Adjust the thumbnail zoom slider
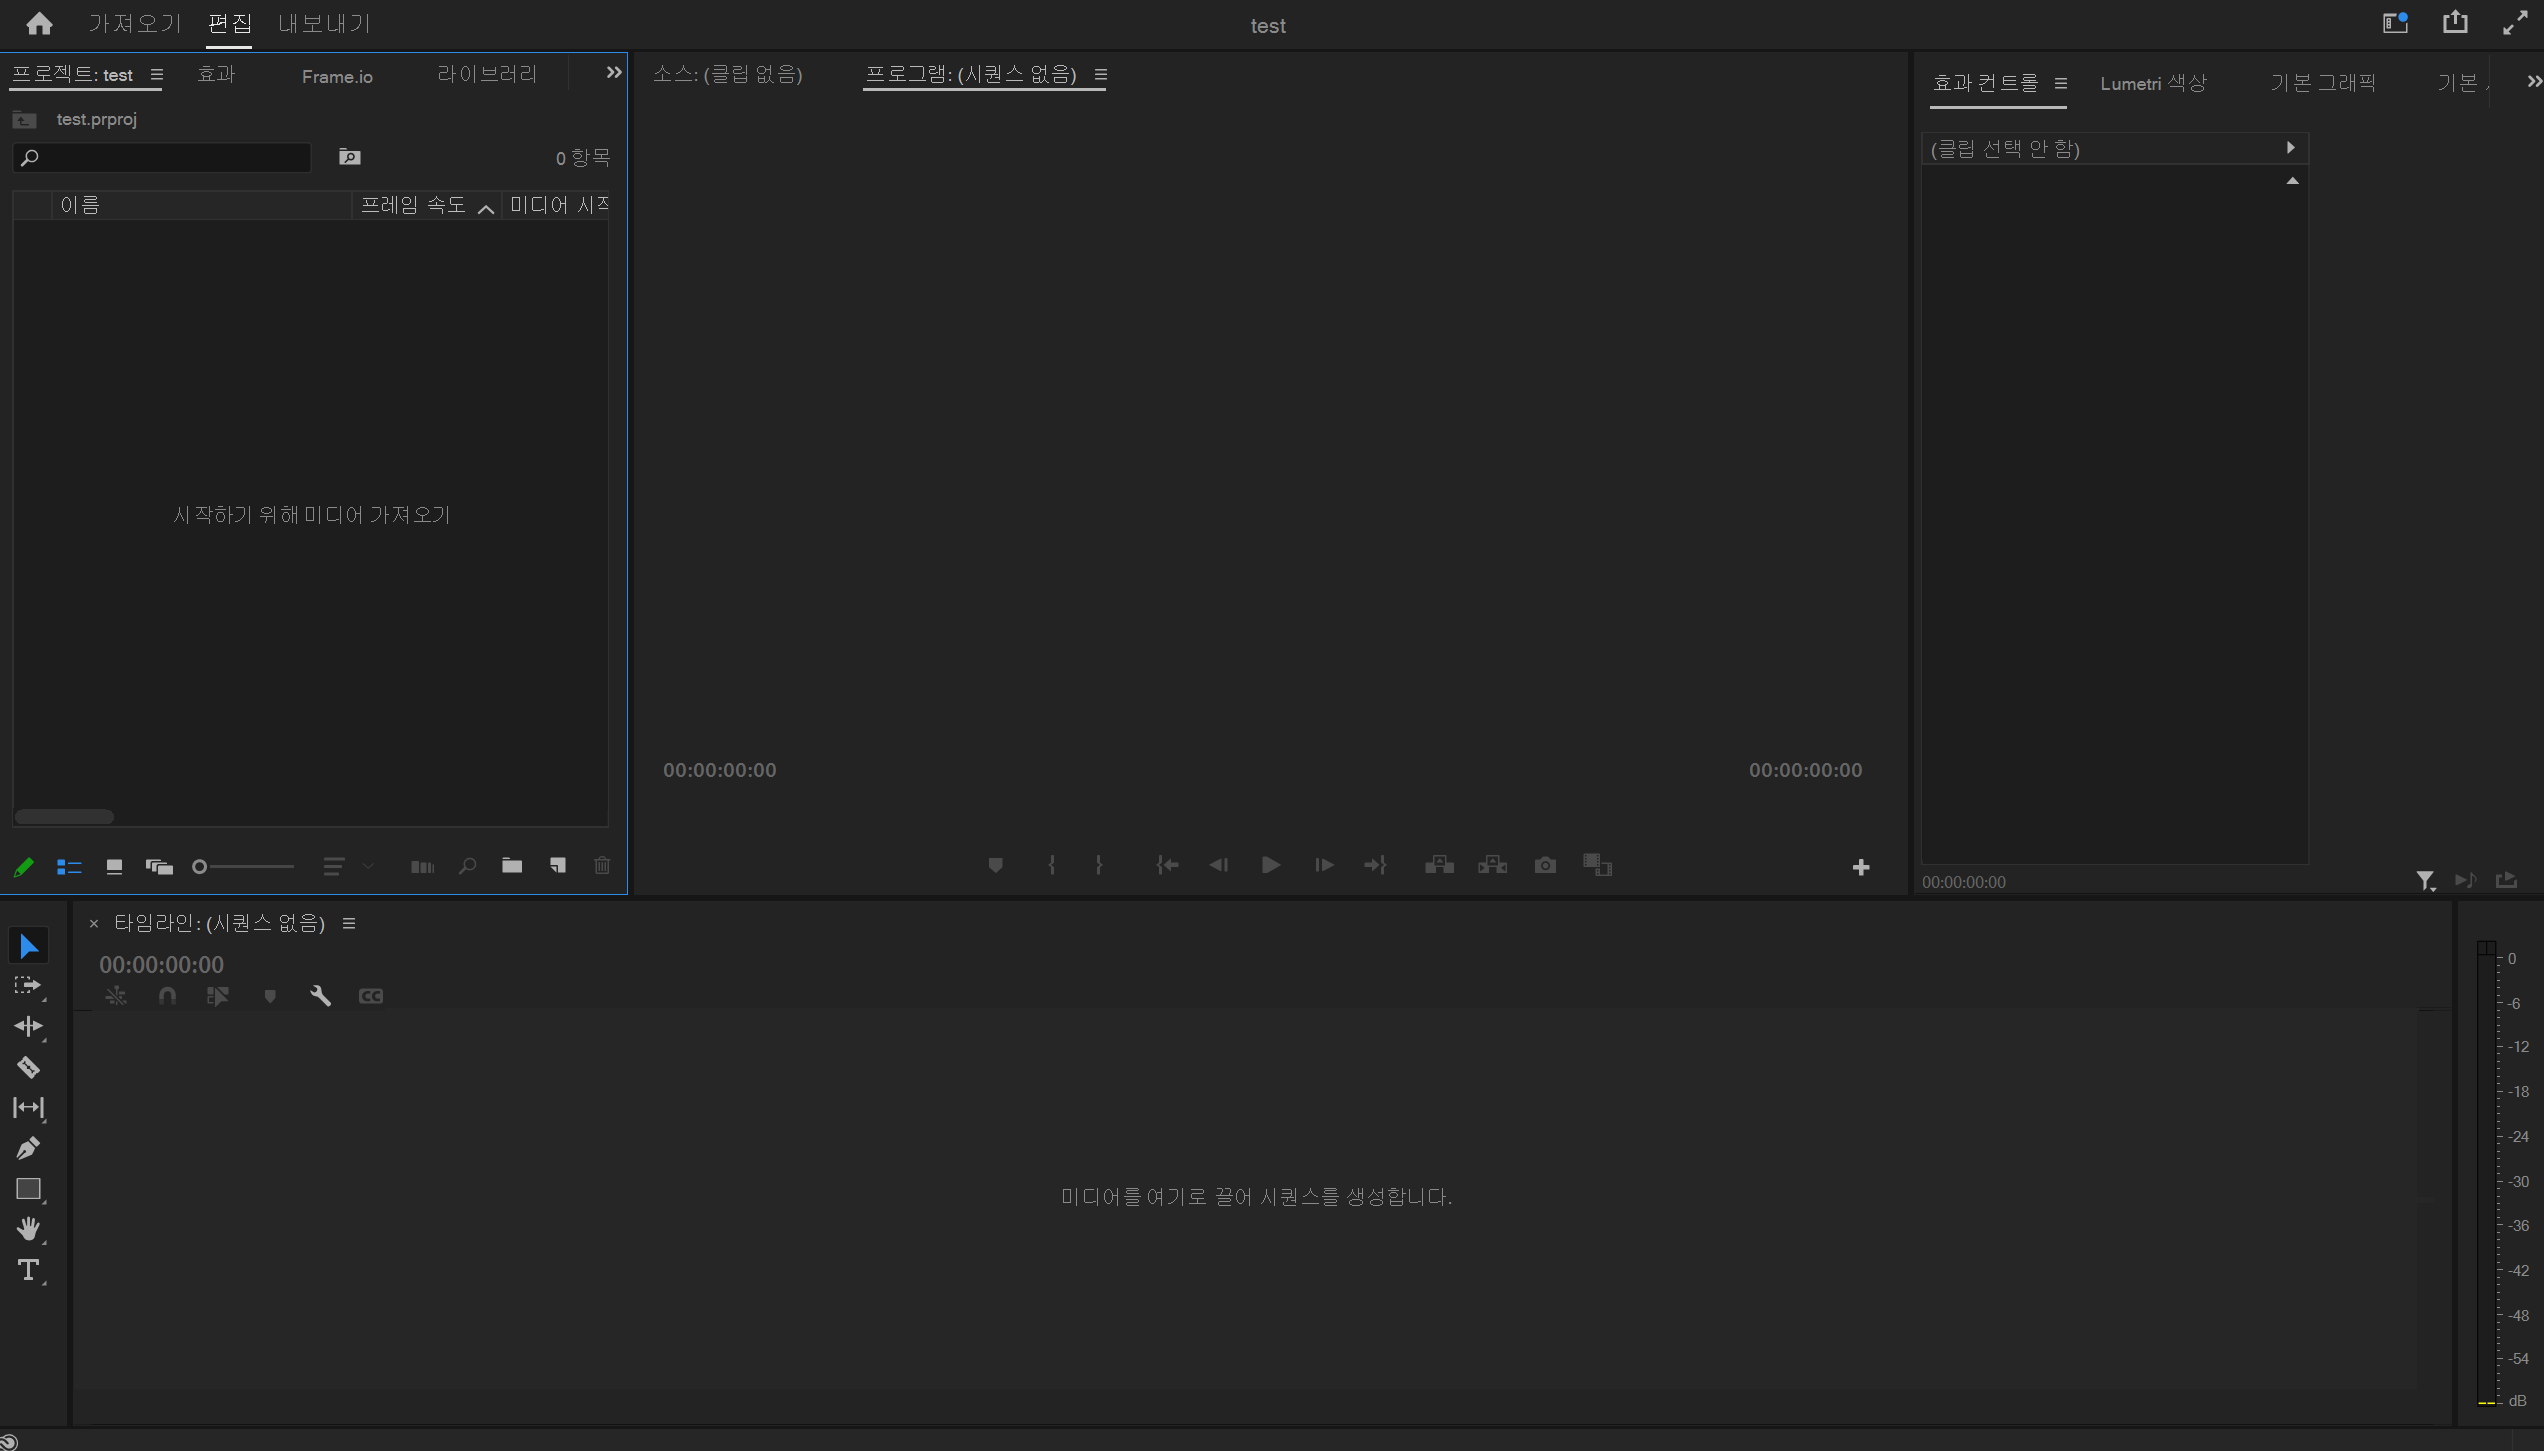Screen dimensions: 2544x1451 pyautogui.click(x=200, y=867)
